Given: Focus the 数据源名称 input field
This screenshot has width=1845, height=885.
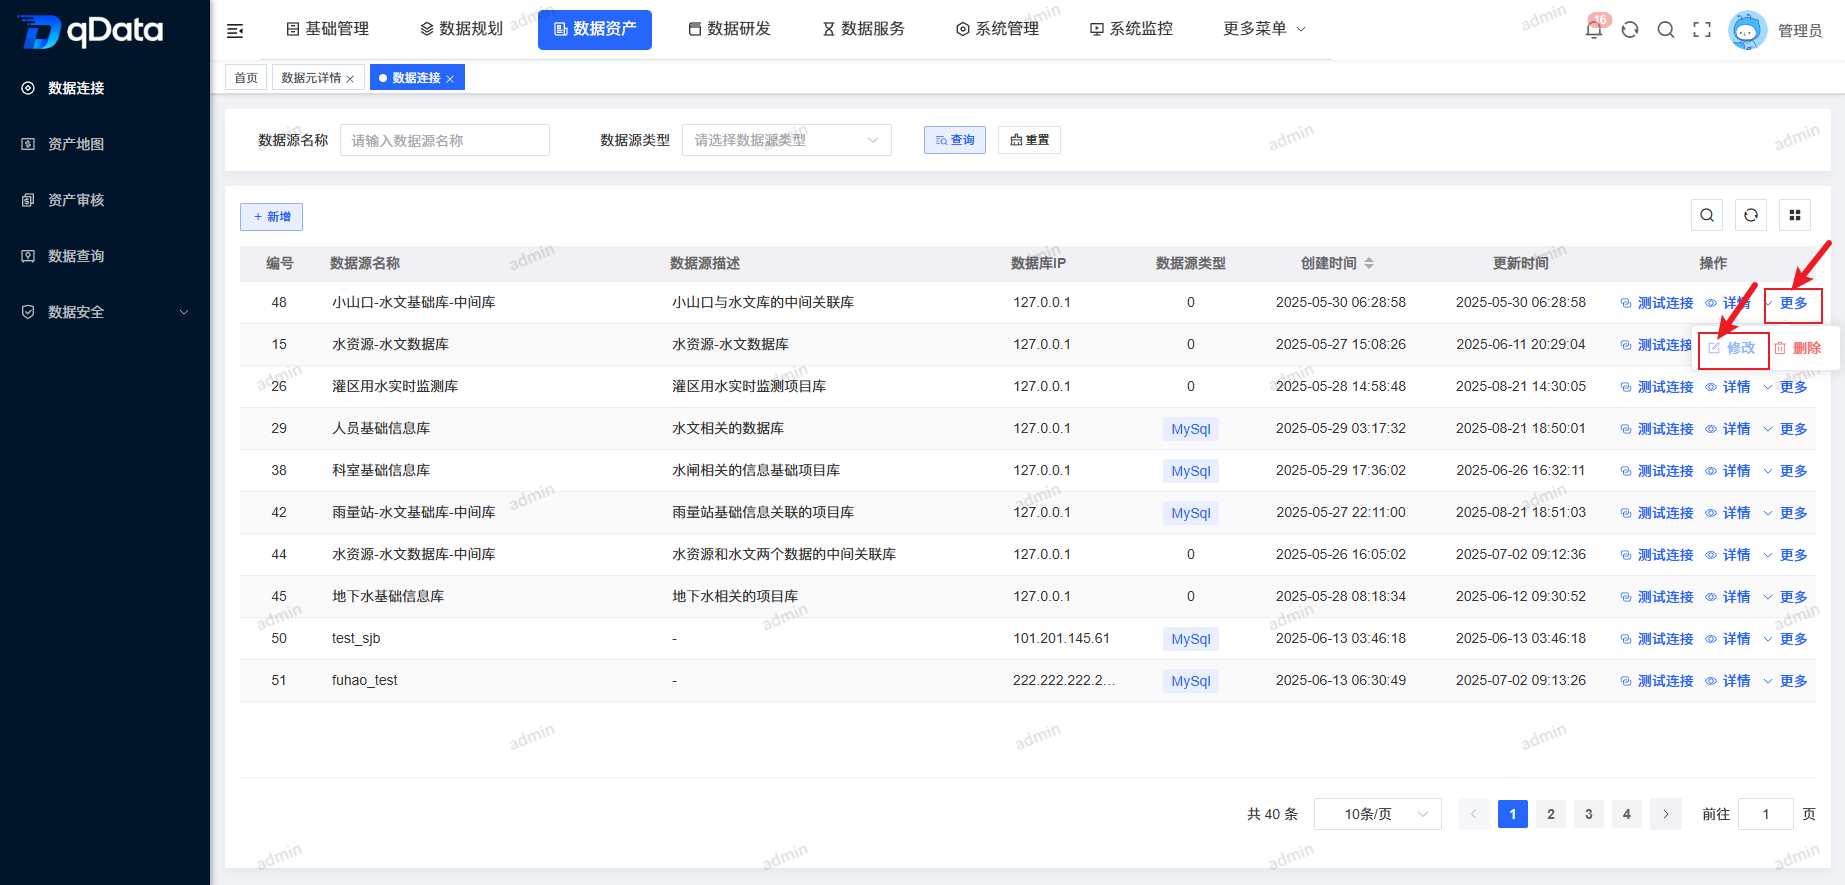Looking at the screenshot, I should pyautogui.click(x=445, y=140).
